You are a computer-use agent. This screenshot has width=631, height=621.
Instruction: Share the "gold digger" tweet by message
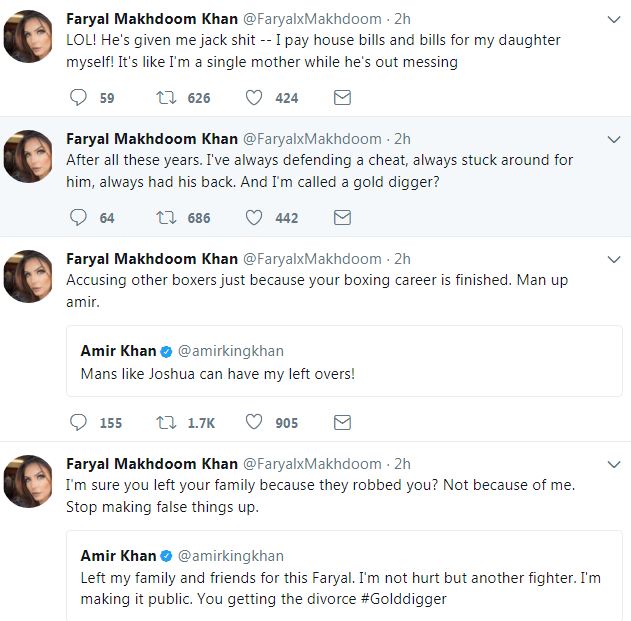point(342,217)
